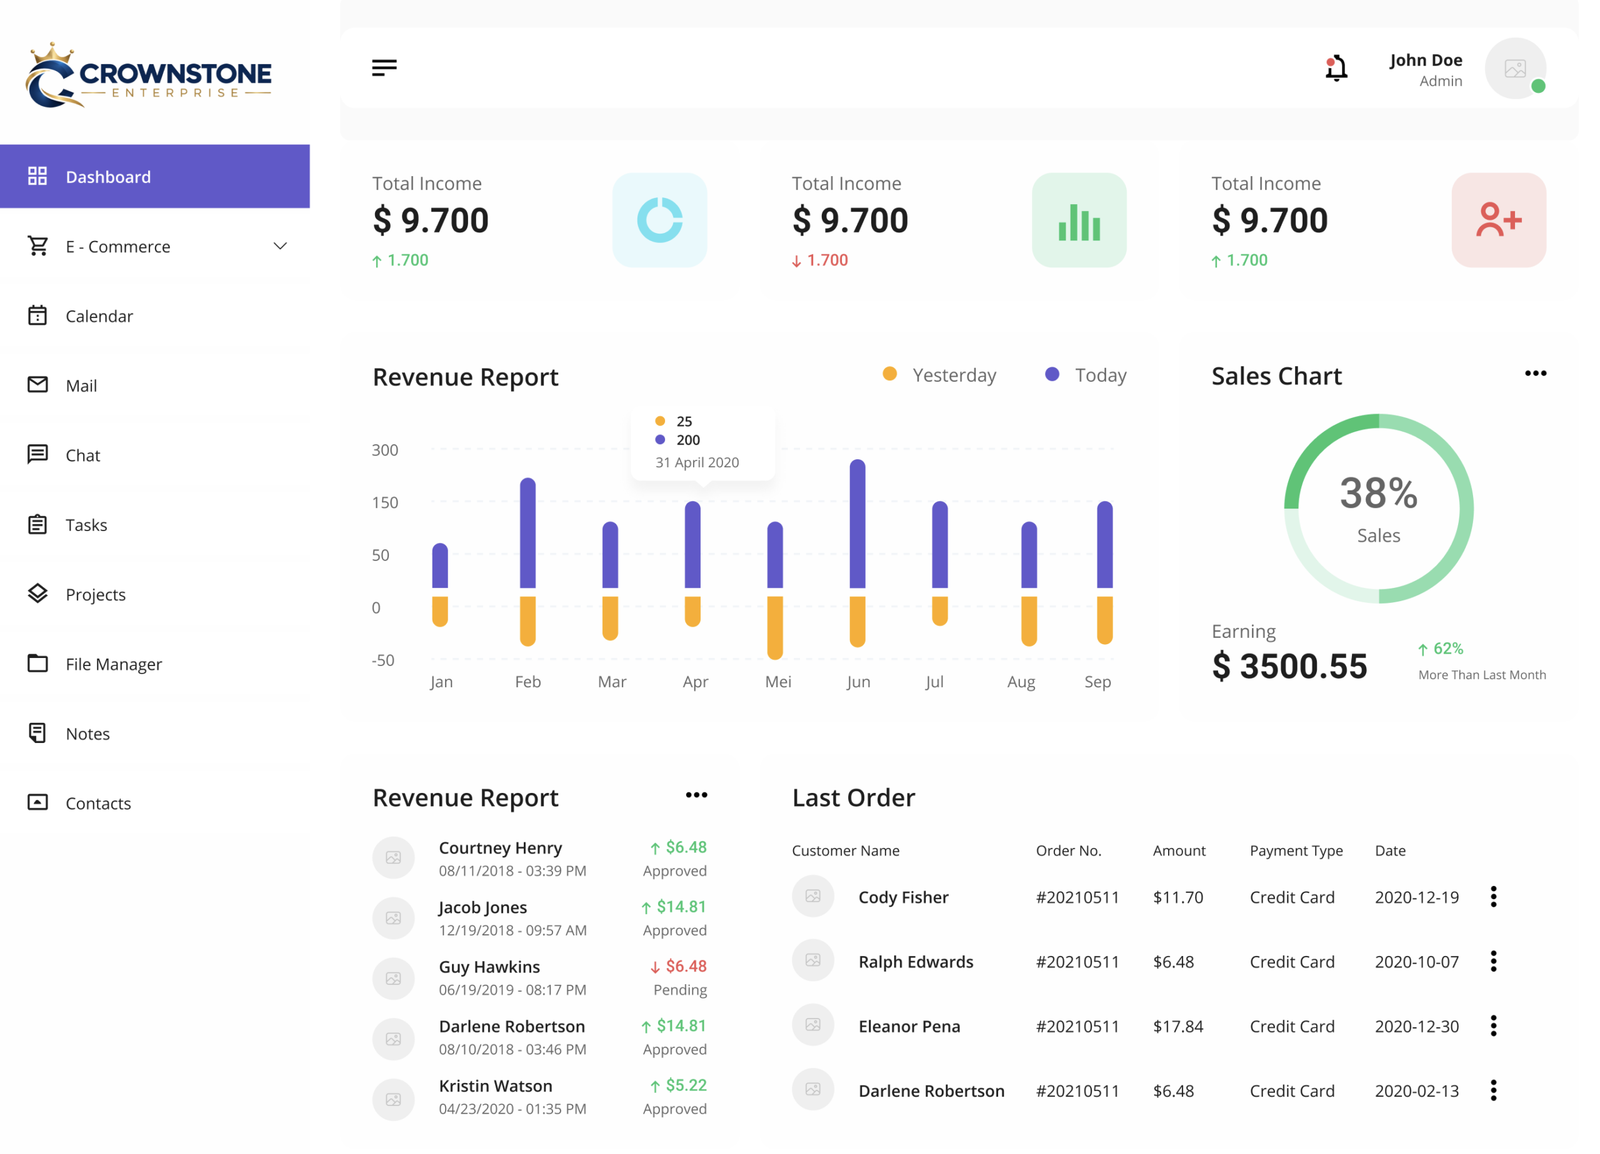Click the Tasks clipboard icon
This screenshot has height=1154, width=1600.
pyautogui.click(x=37, y=524)
